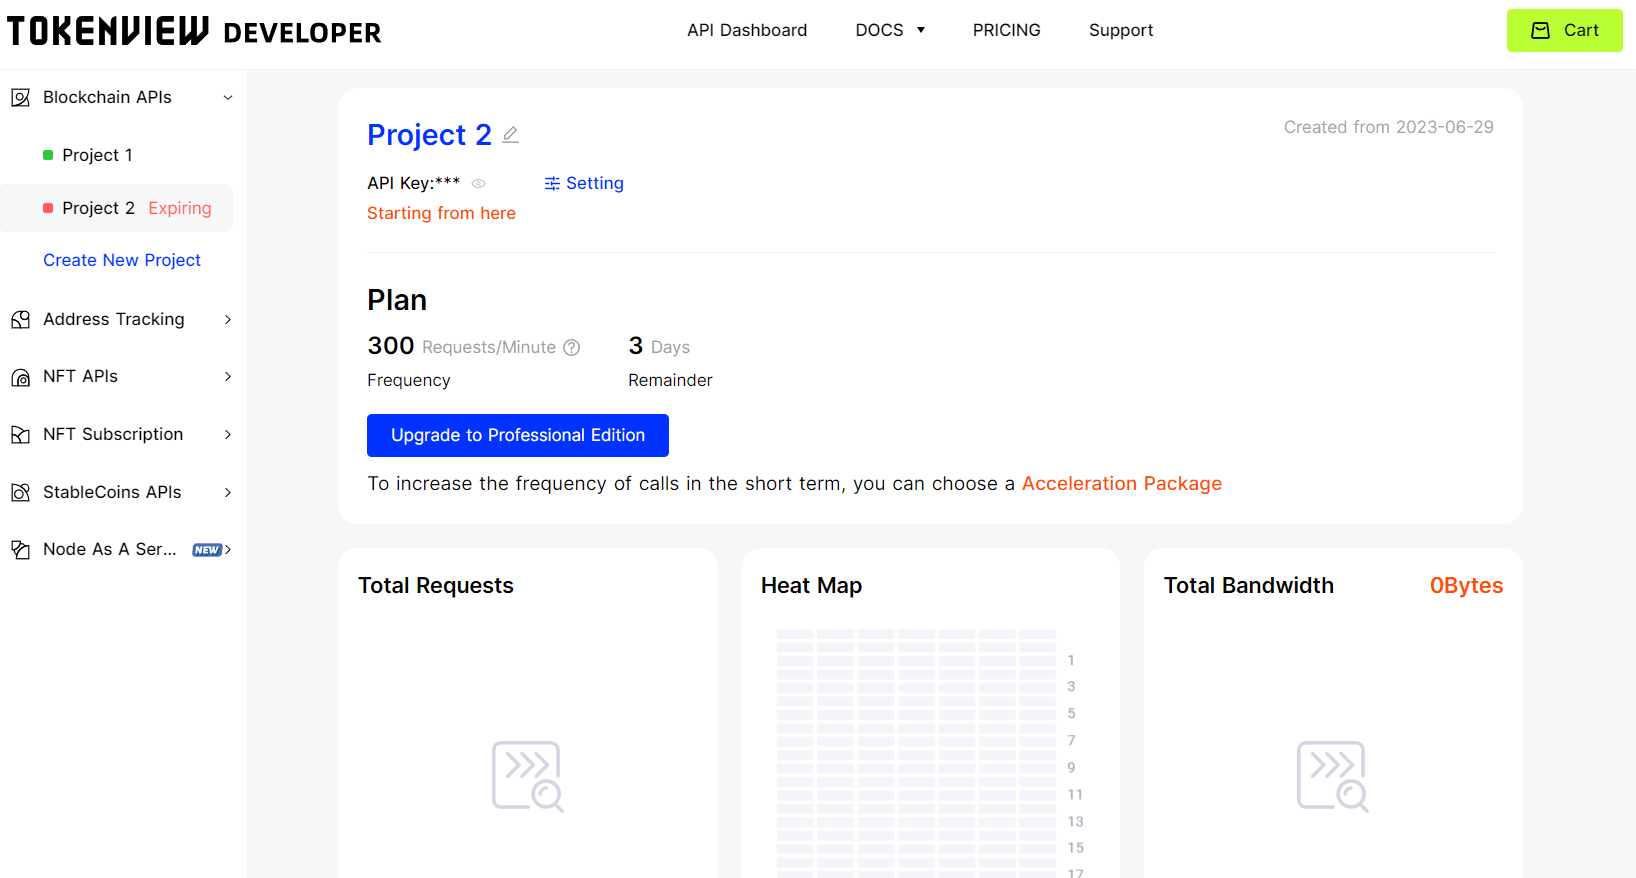This screenshot has height=878, width=1636.
Task: Click the API Key:*** text
Action: (414, 183)
